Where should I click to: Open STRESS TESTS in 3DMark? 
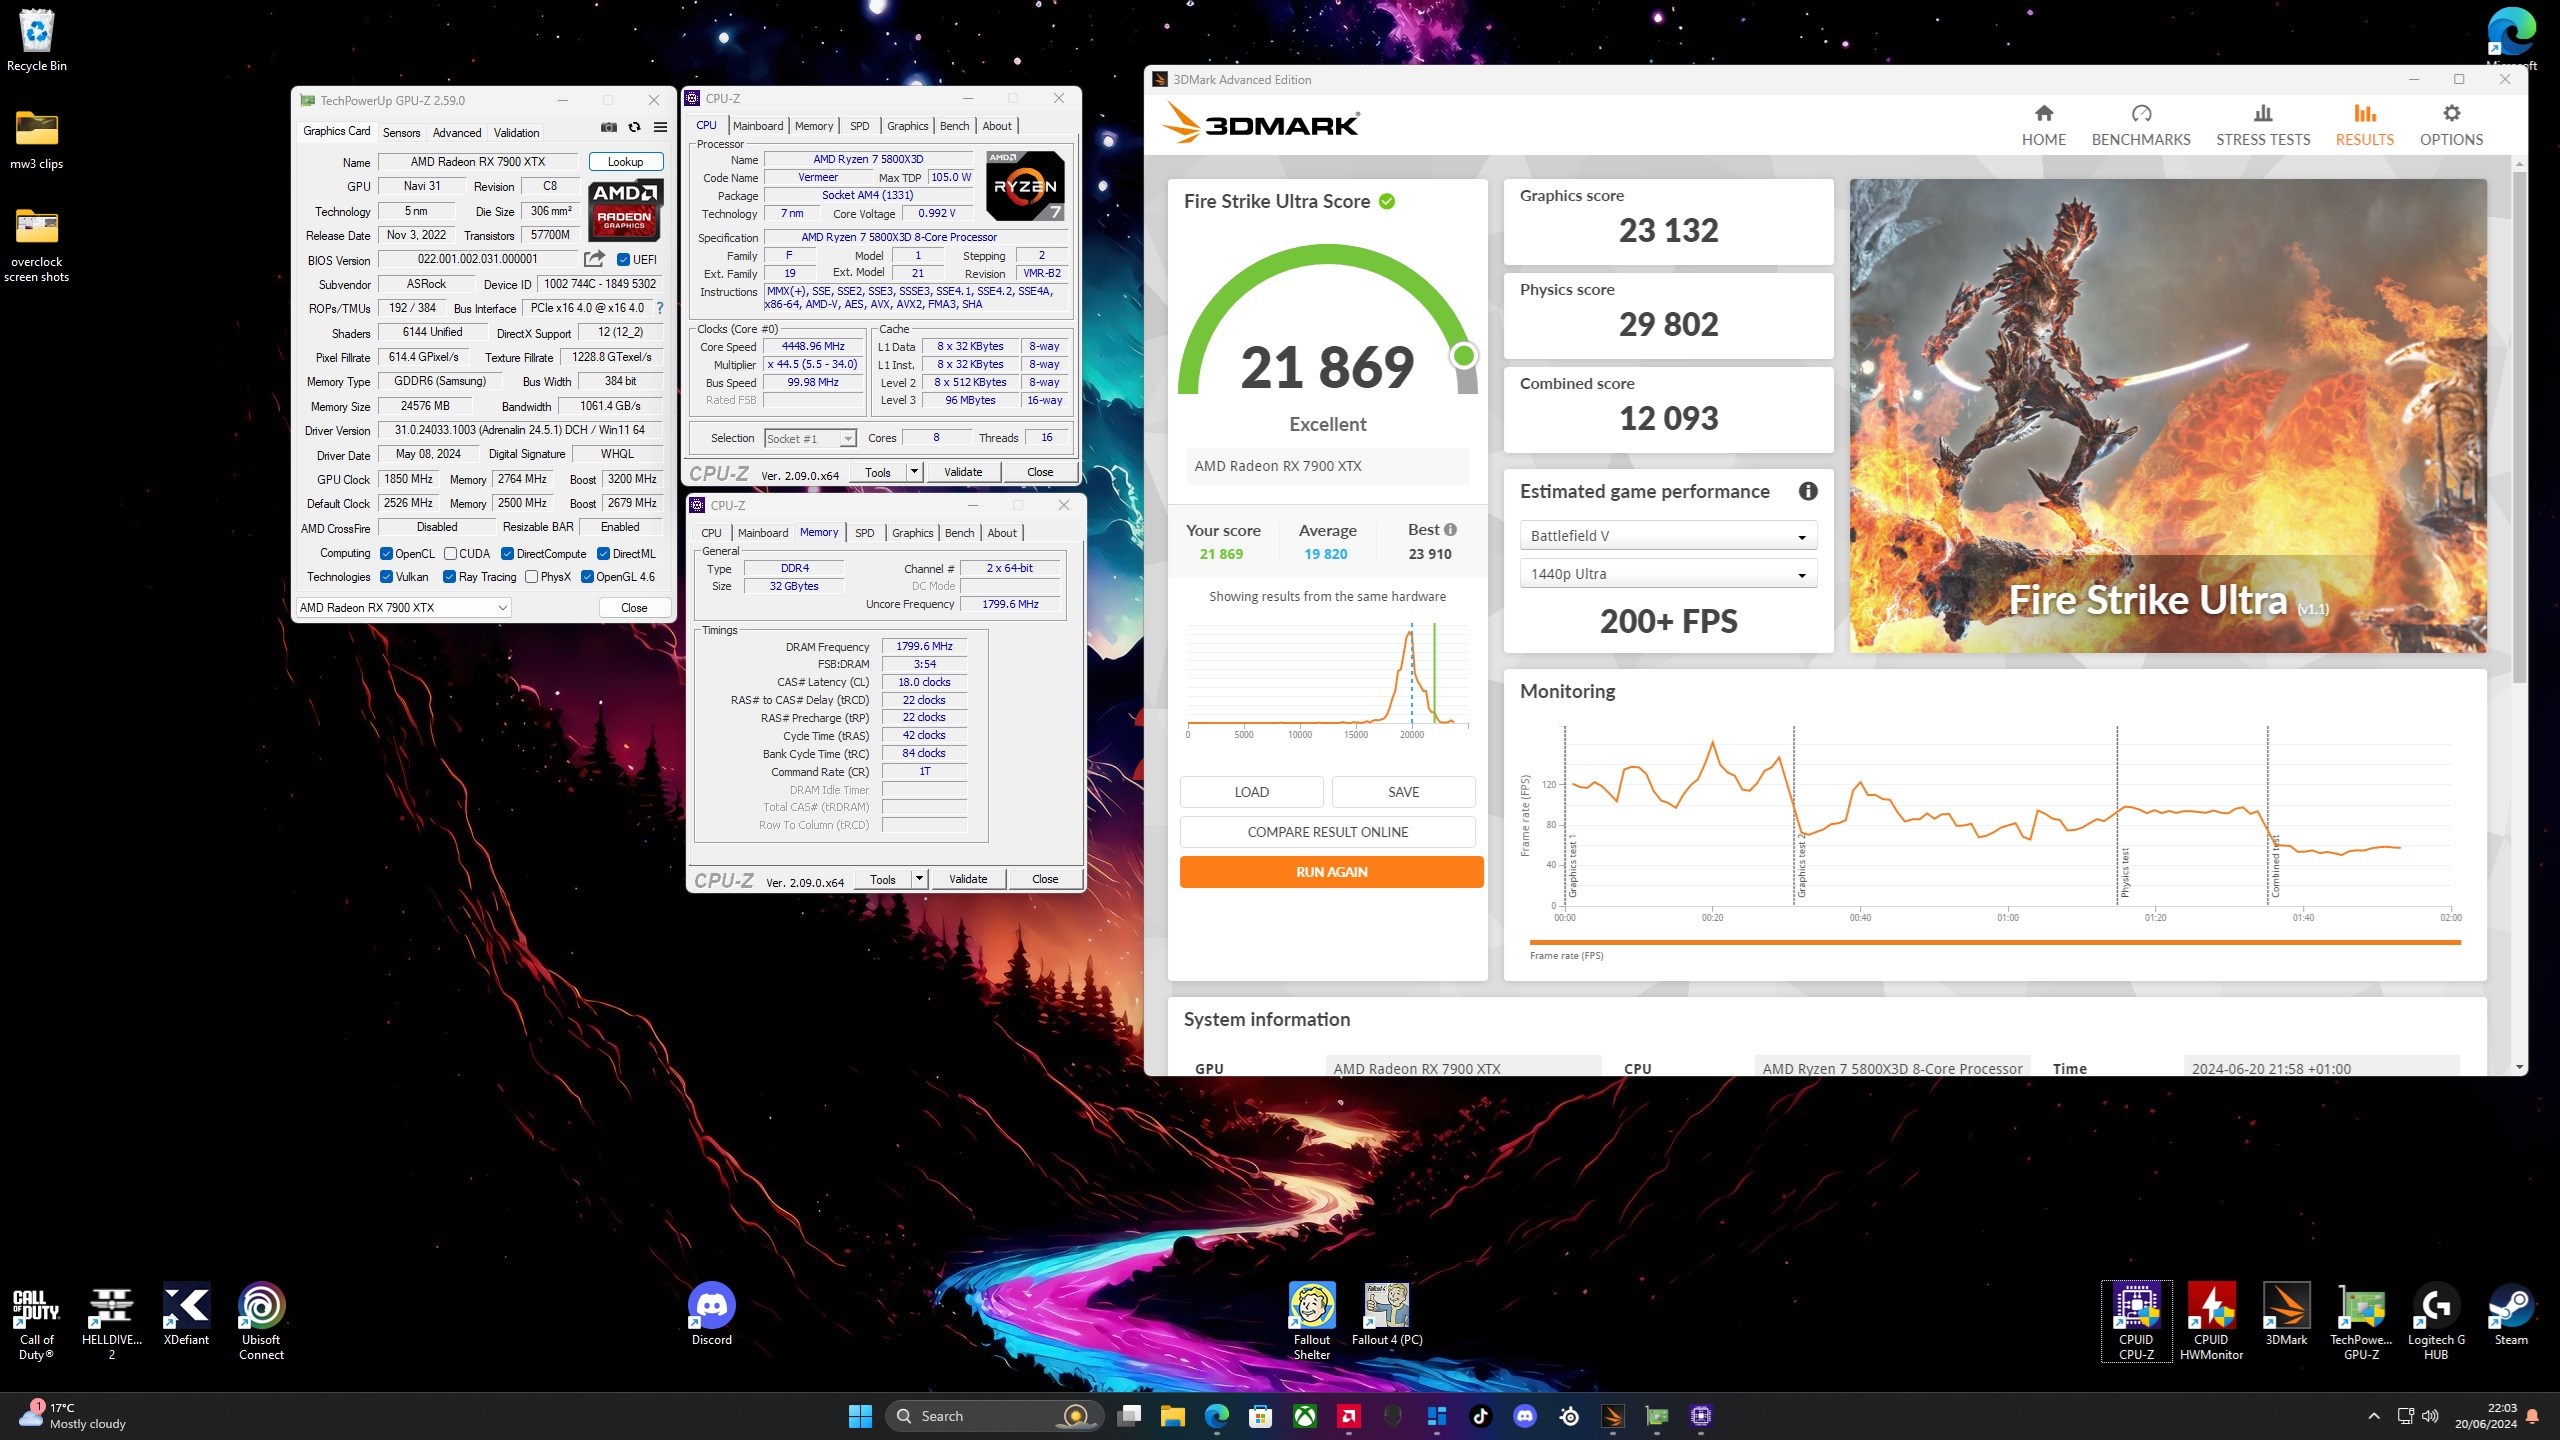[2263, 125]
